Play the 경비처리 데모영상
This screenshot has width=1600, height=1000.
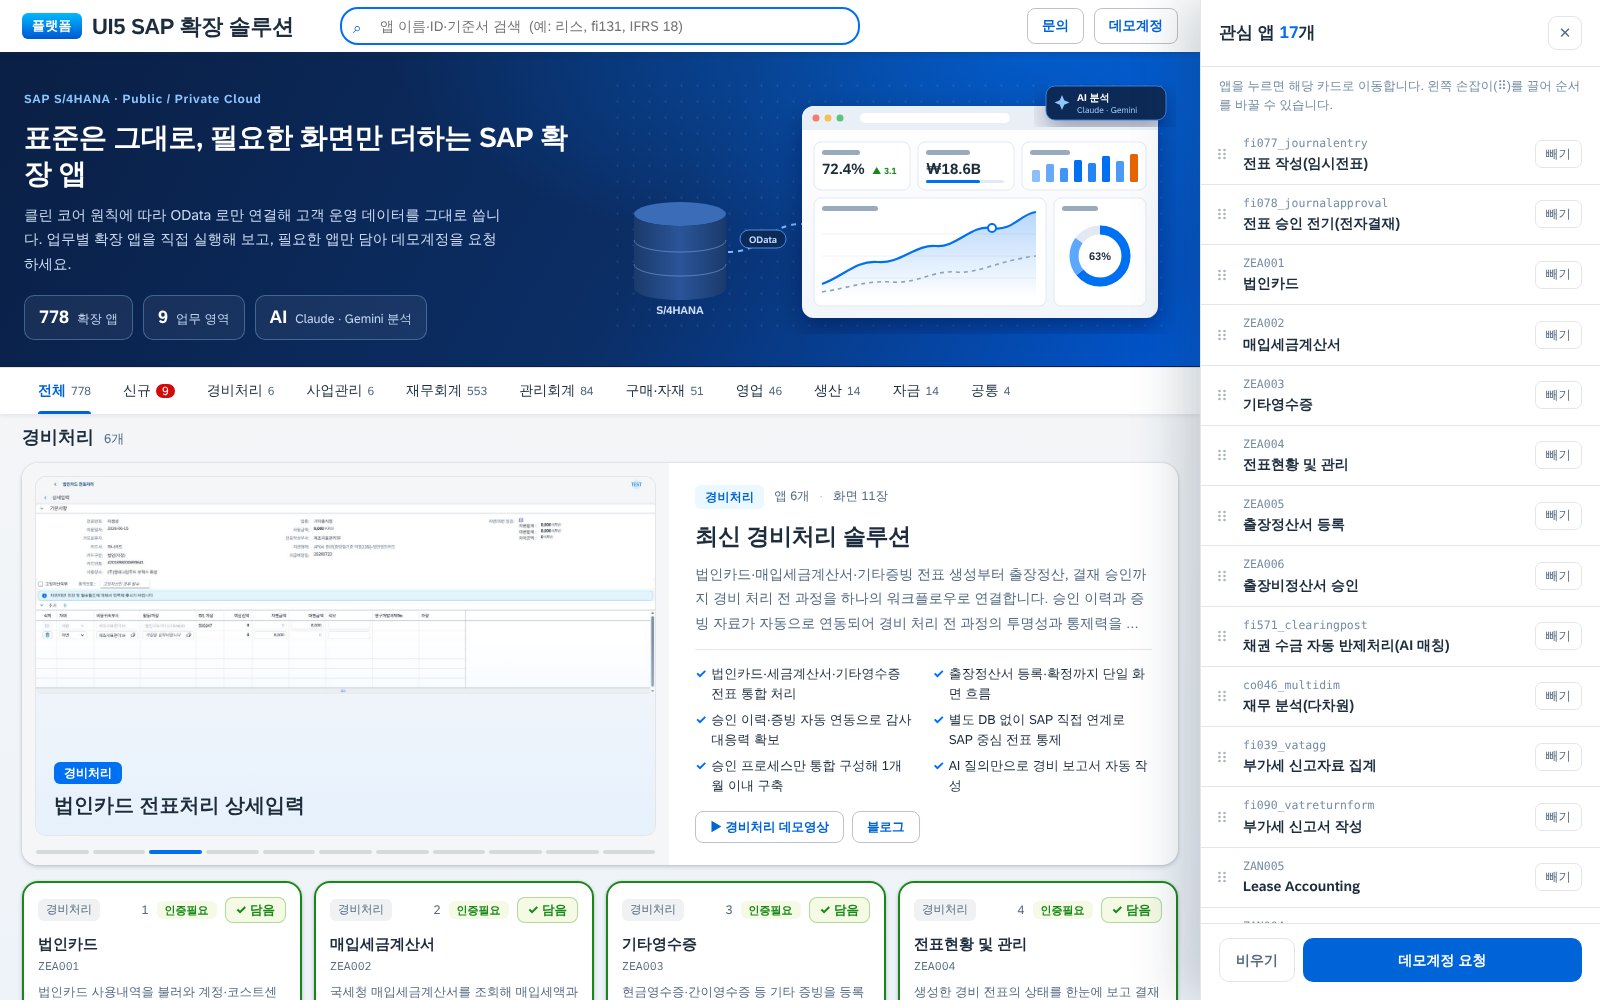point(769,827)
